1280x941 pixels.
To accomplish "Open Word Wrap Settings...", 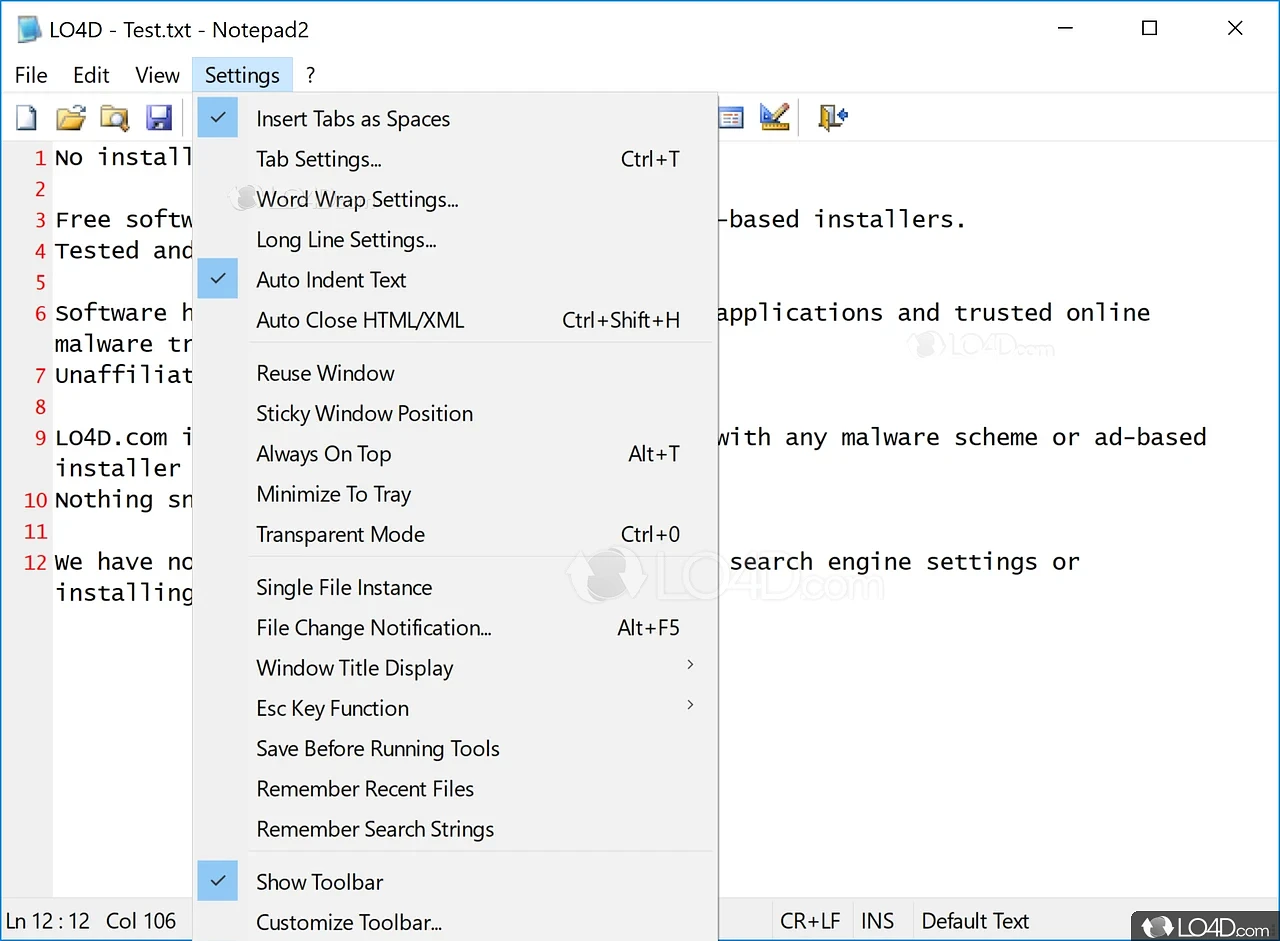I will (456, 199).
